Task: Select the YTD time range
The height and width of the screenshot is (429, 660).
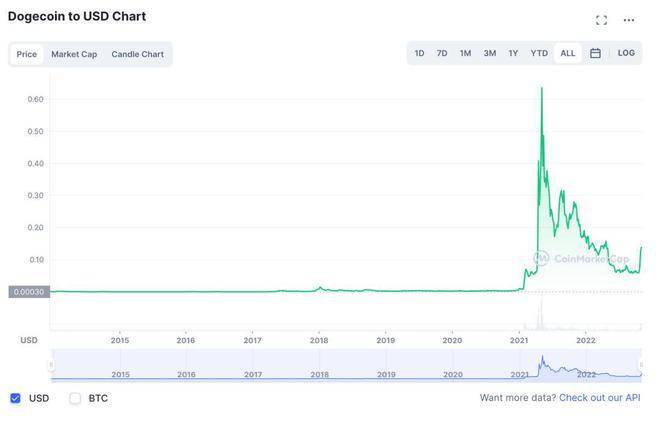Action: [x=539, y=53]
